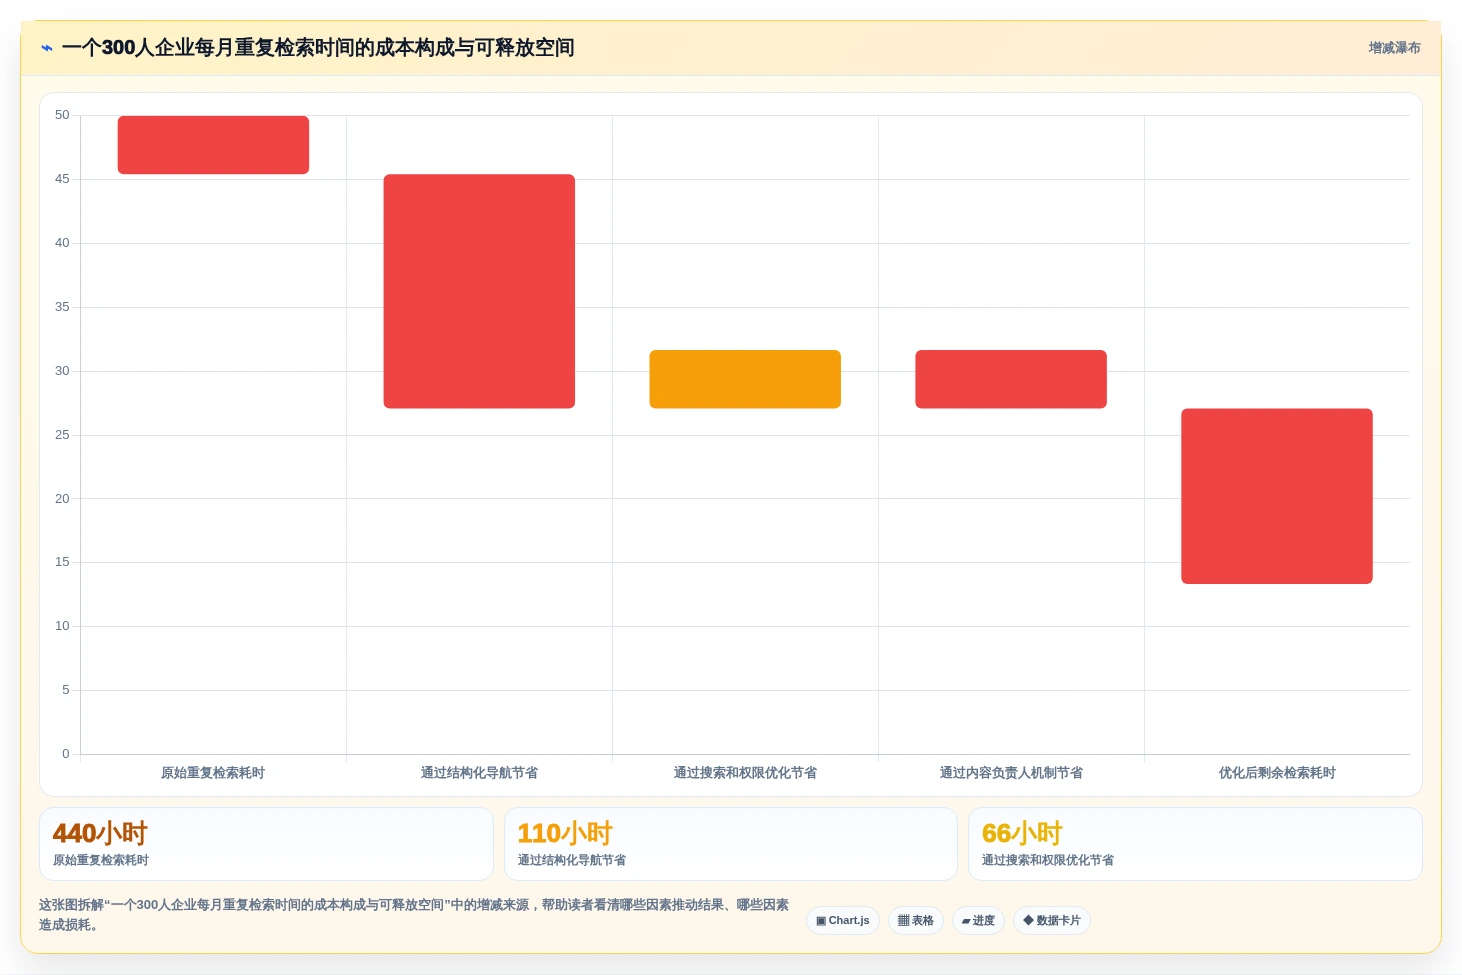The height and width of the screenshot is (975, 1462).
Task: Click the x-axis label 优化后剩余检索耗时
Action: click(x=1277, y=773)
